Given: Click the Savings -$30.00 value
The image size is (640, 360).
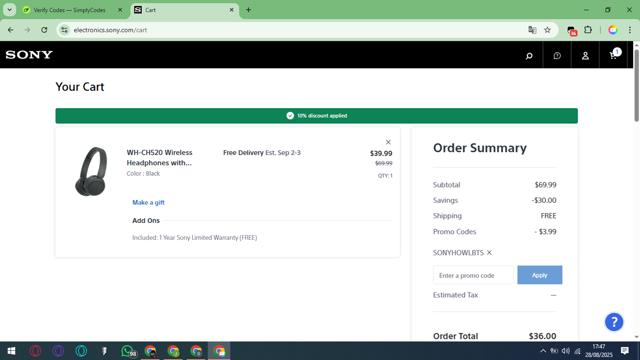Looking at the screenshot, I should point(544,200).
